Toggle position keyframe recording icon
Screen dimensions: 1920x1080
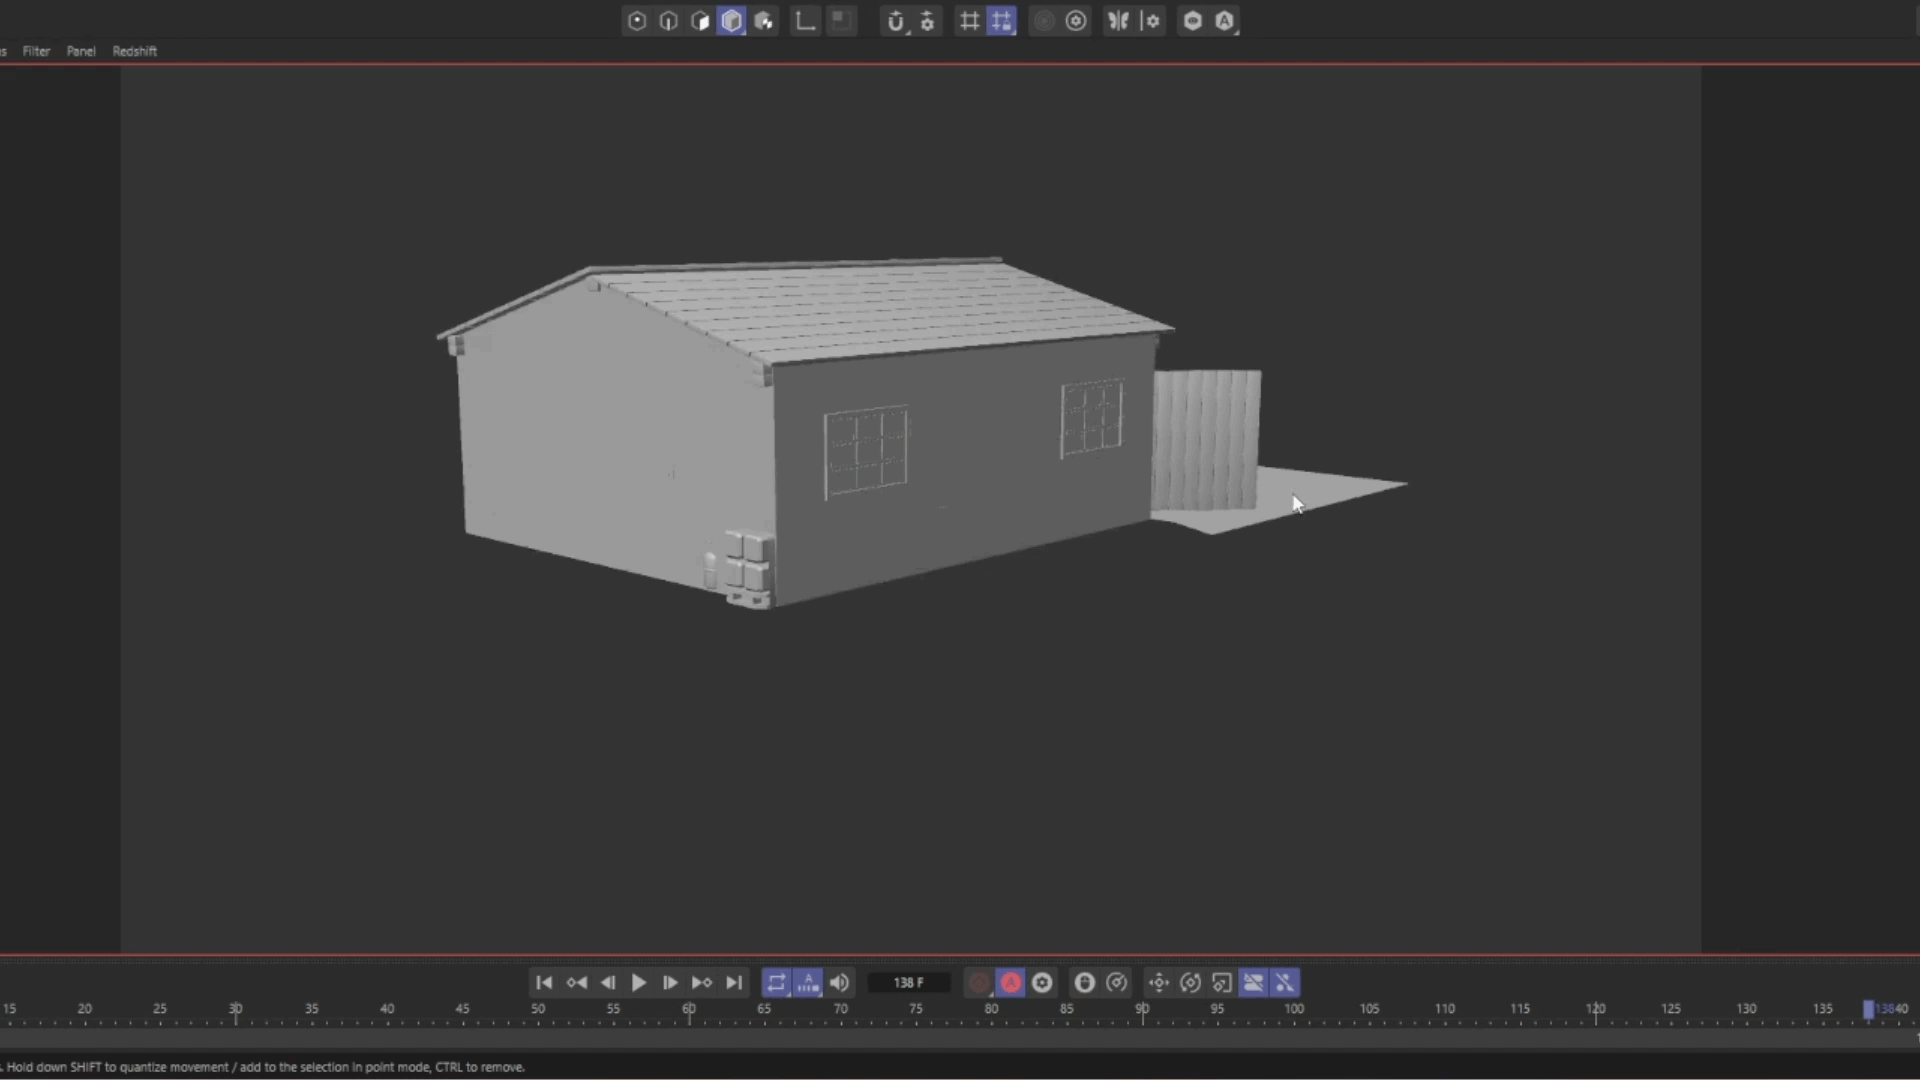coord(1159,983)
